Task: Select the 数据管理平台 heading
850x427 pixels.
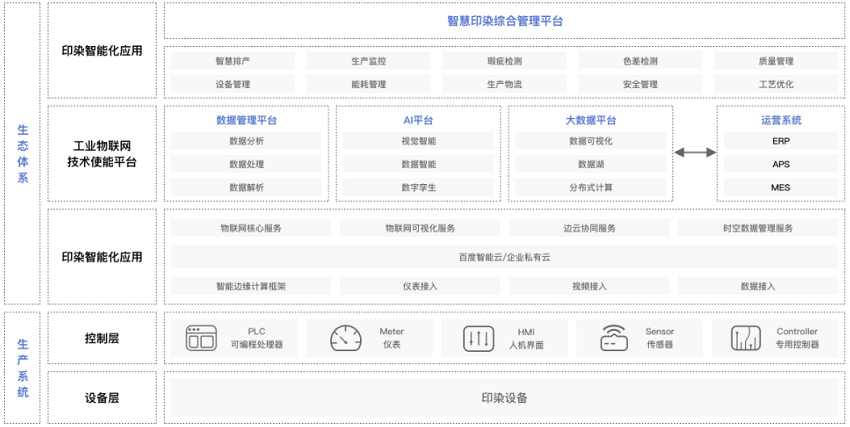Action: (x=246, y=120)
